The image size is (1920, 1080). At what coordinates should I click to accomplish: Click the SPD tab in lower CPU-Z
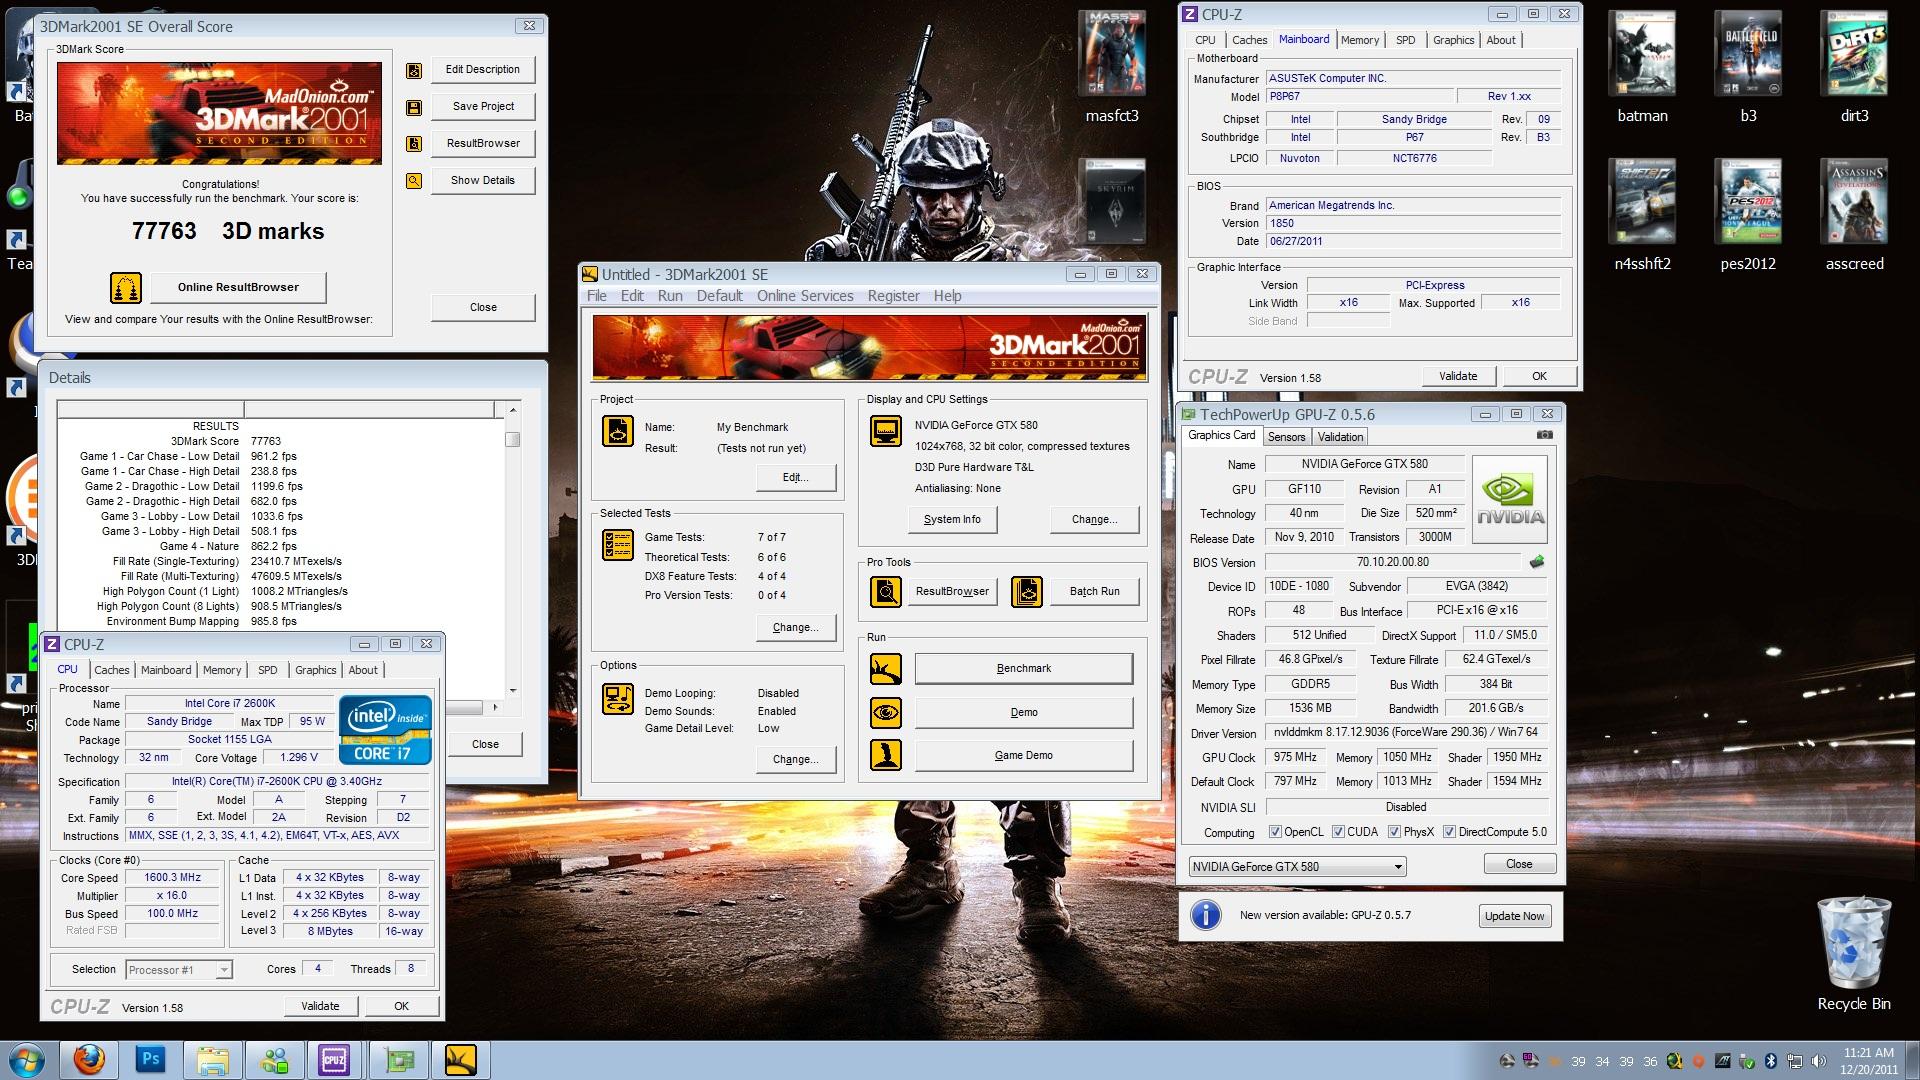click(x=268, y=670)
